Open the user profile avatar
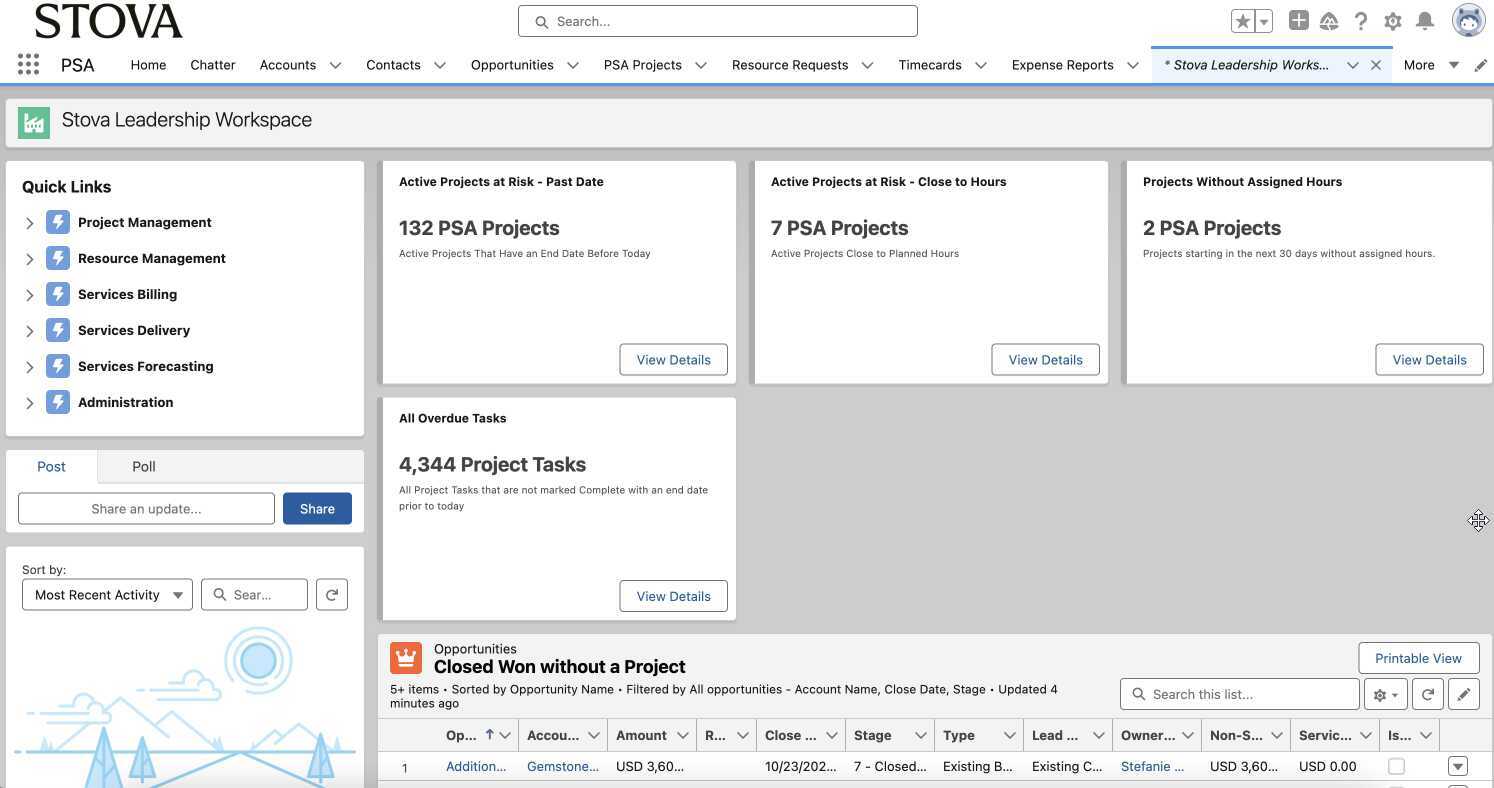This screenshot has width=1494, height=788. 1468,20
